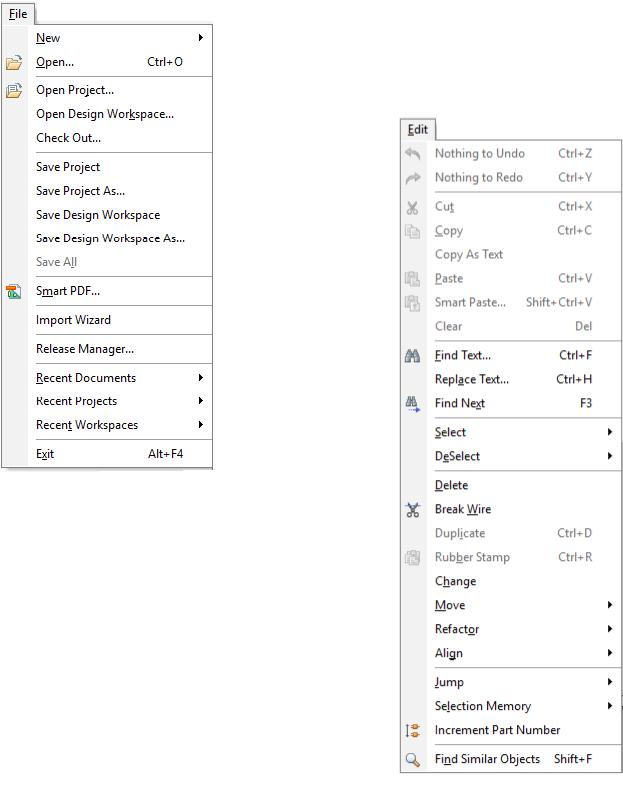Click the Rubber Stamp icon
The height and width of the screenshot is (812, 623).
(413, 558)
